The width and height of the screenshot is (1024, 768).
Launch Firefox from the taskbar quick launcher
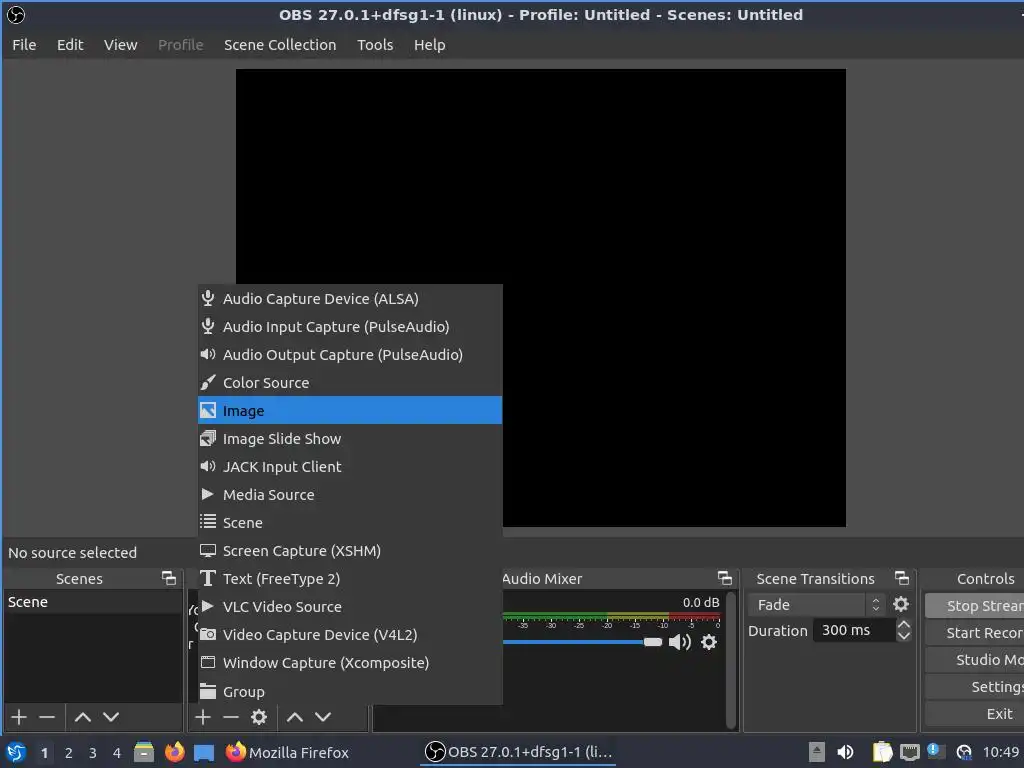point(174,752)
